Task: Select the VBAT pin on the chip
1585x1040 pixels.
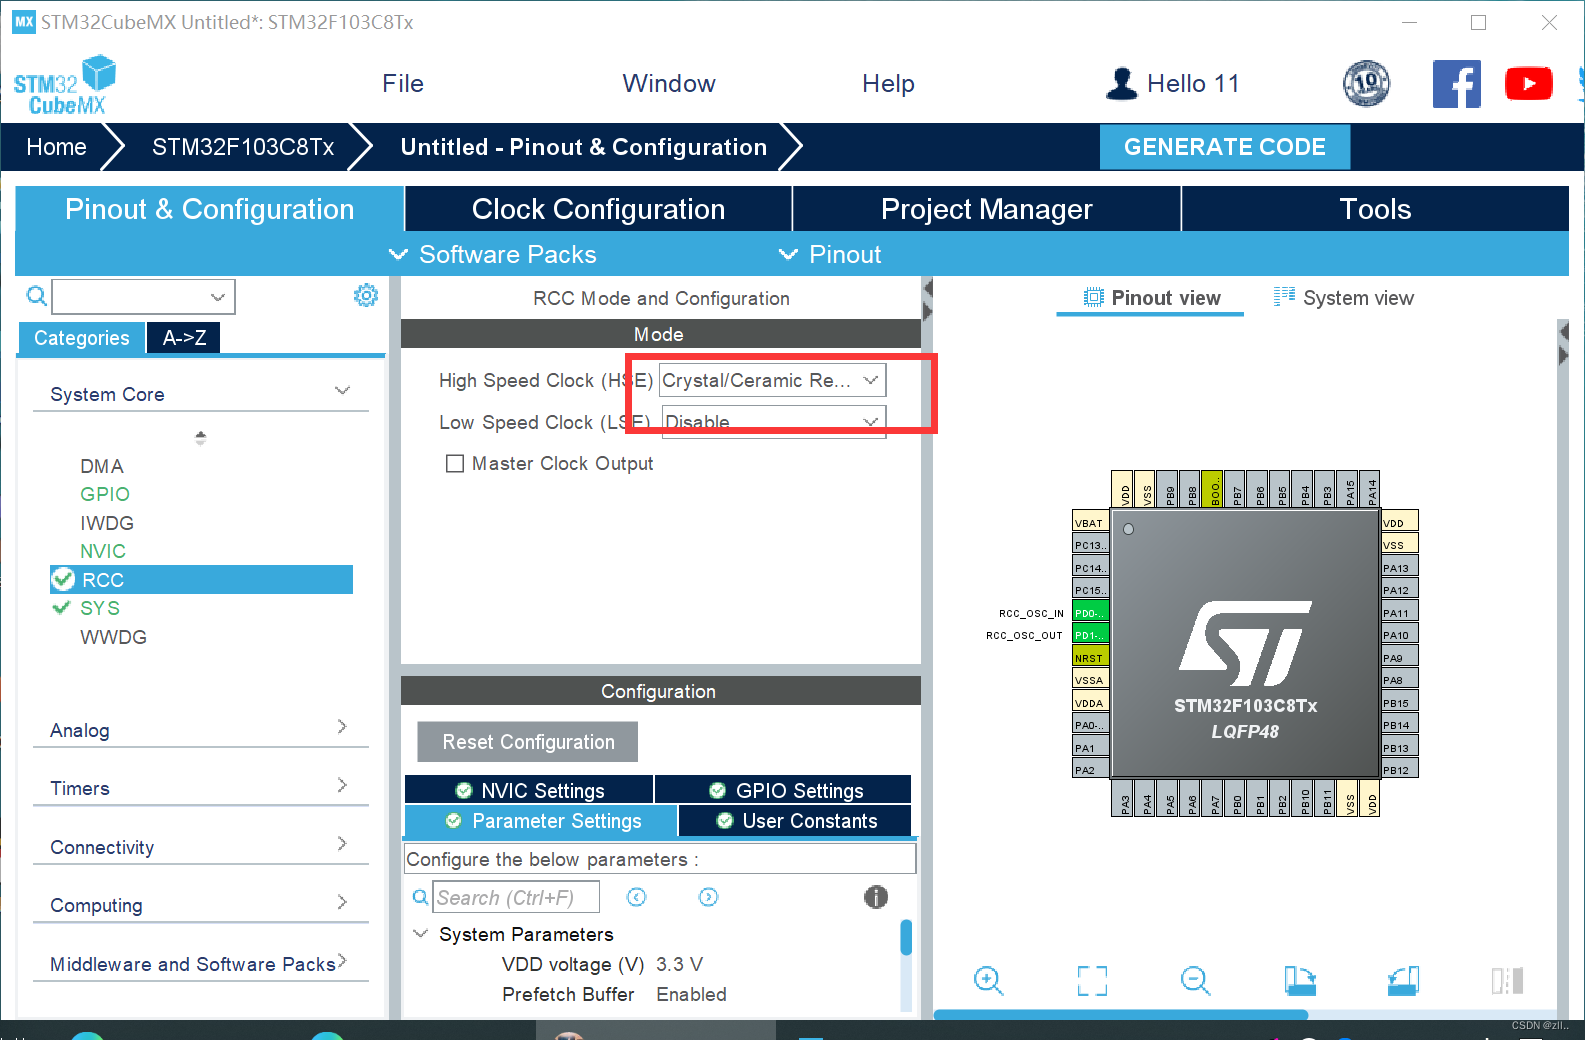Action: [1089, 522]
